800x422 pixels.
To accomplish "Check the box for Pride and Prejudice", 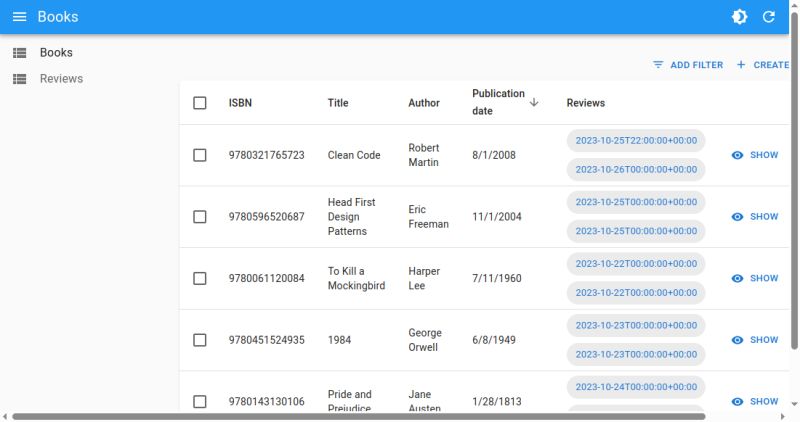I will point(200,402).
